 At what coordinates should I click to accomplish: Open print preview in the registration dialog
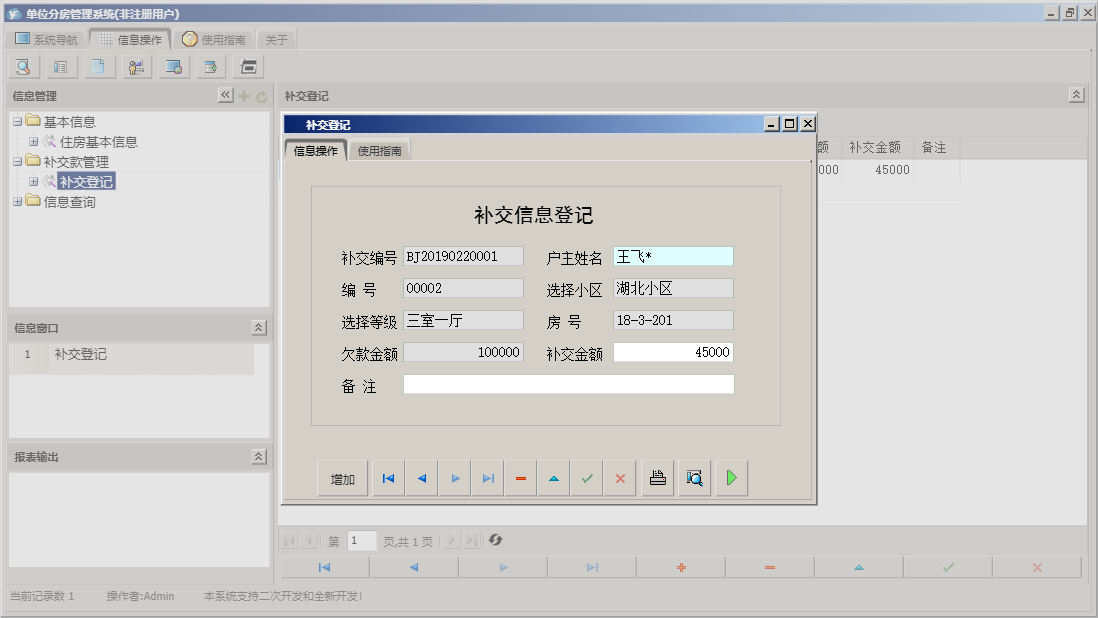(694, 478)
